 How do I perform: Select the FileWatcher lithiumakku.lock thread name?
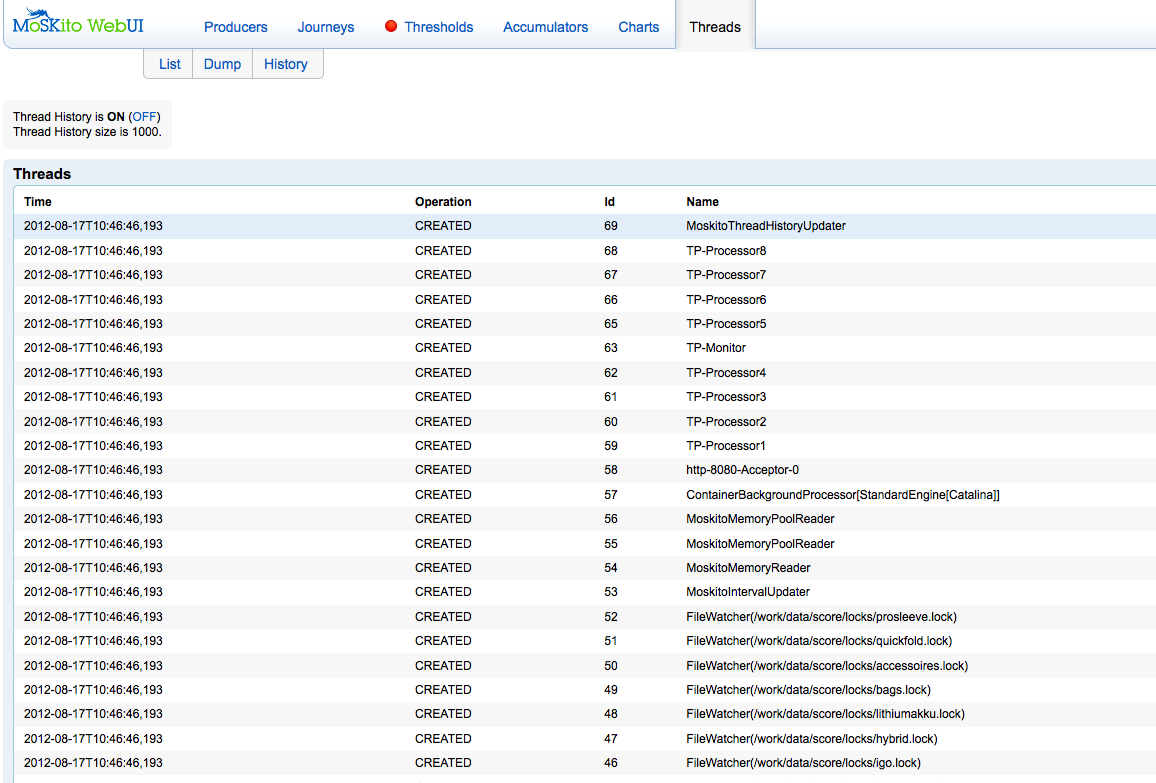point(826,714)
